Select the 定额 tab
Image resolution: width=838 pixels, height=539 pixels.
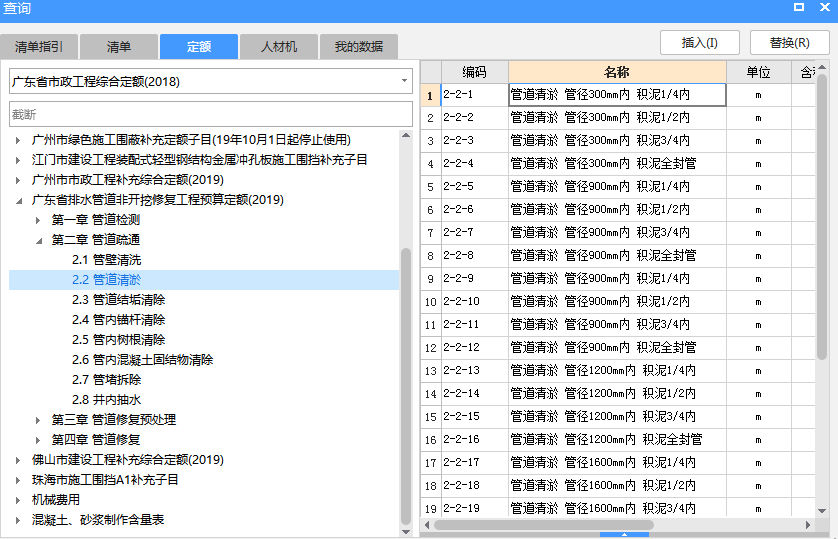click(x=199, y=46)
